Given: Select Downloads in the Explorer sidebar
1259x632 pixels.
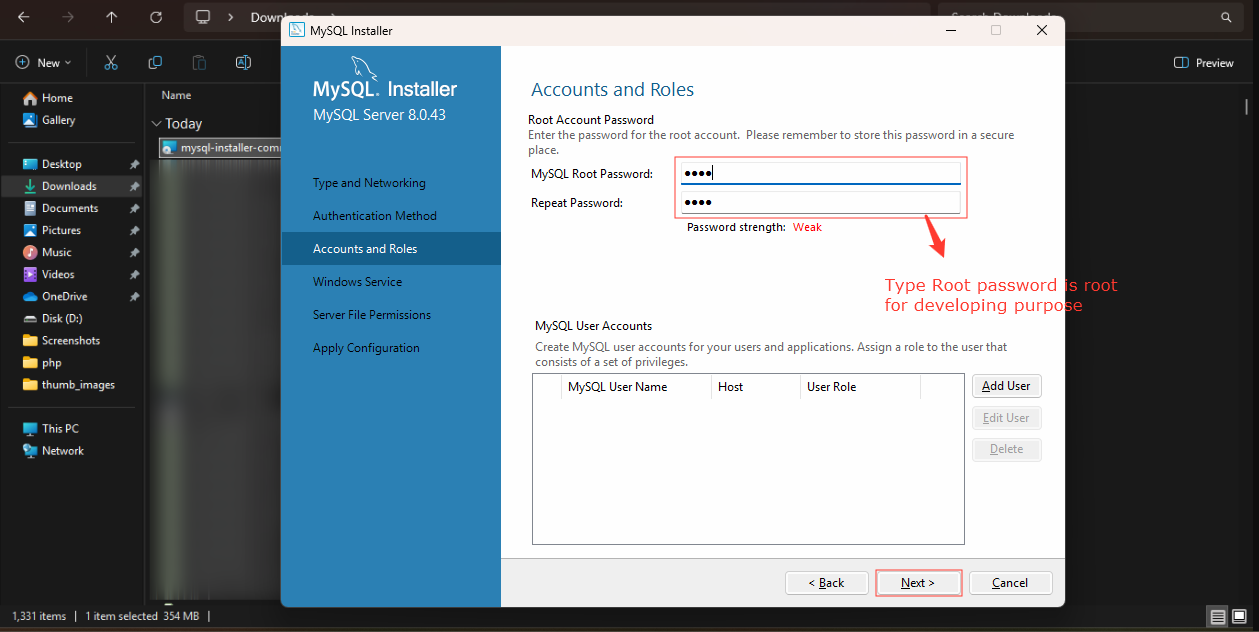Looking at the screenshot, I should click(x=71, y=186).
